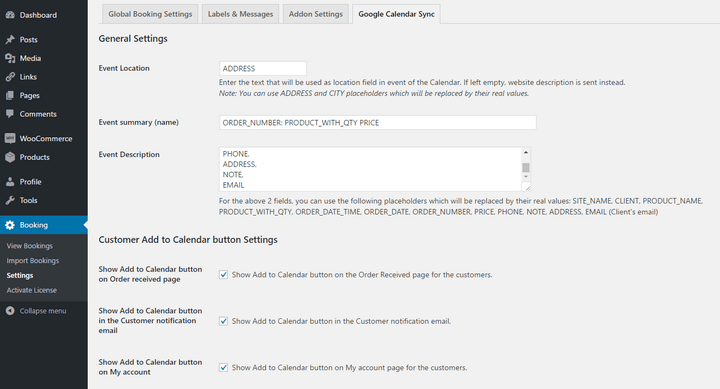720x389 pixels.
Task: Uncheck Add to Calendar in Customer notification email
Action: pos(223,321)
